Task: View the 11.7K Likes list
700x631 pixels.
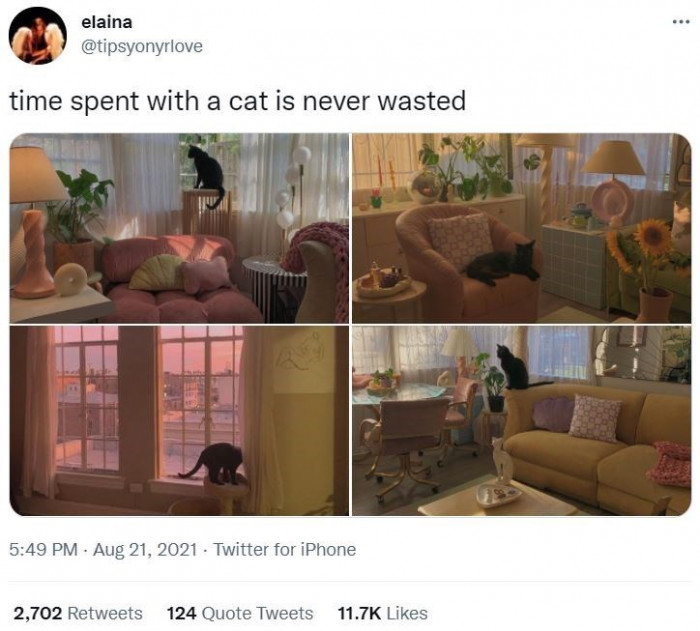Action: click(383, 613)
